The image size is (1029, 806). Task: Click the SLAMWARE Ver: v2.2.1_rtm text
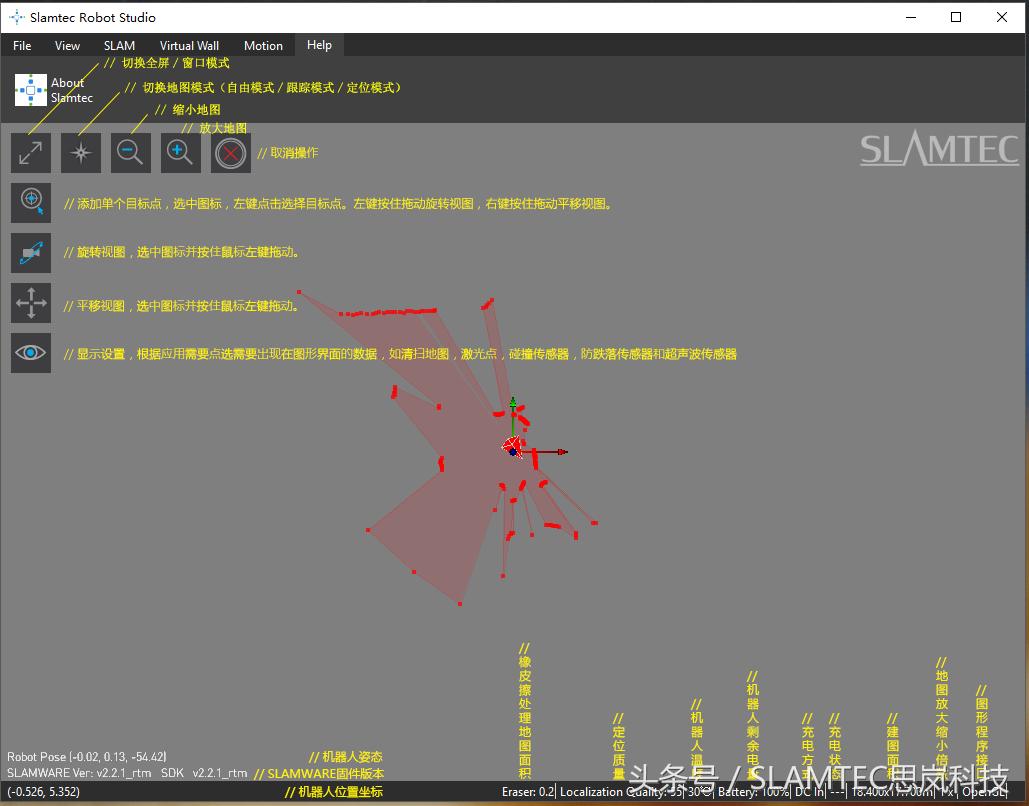tap(79, 773)
